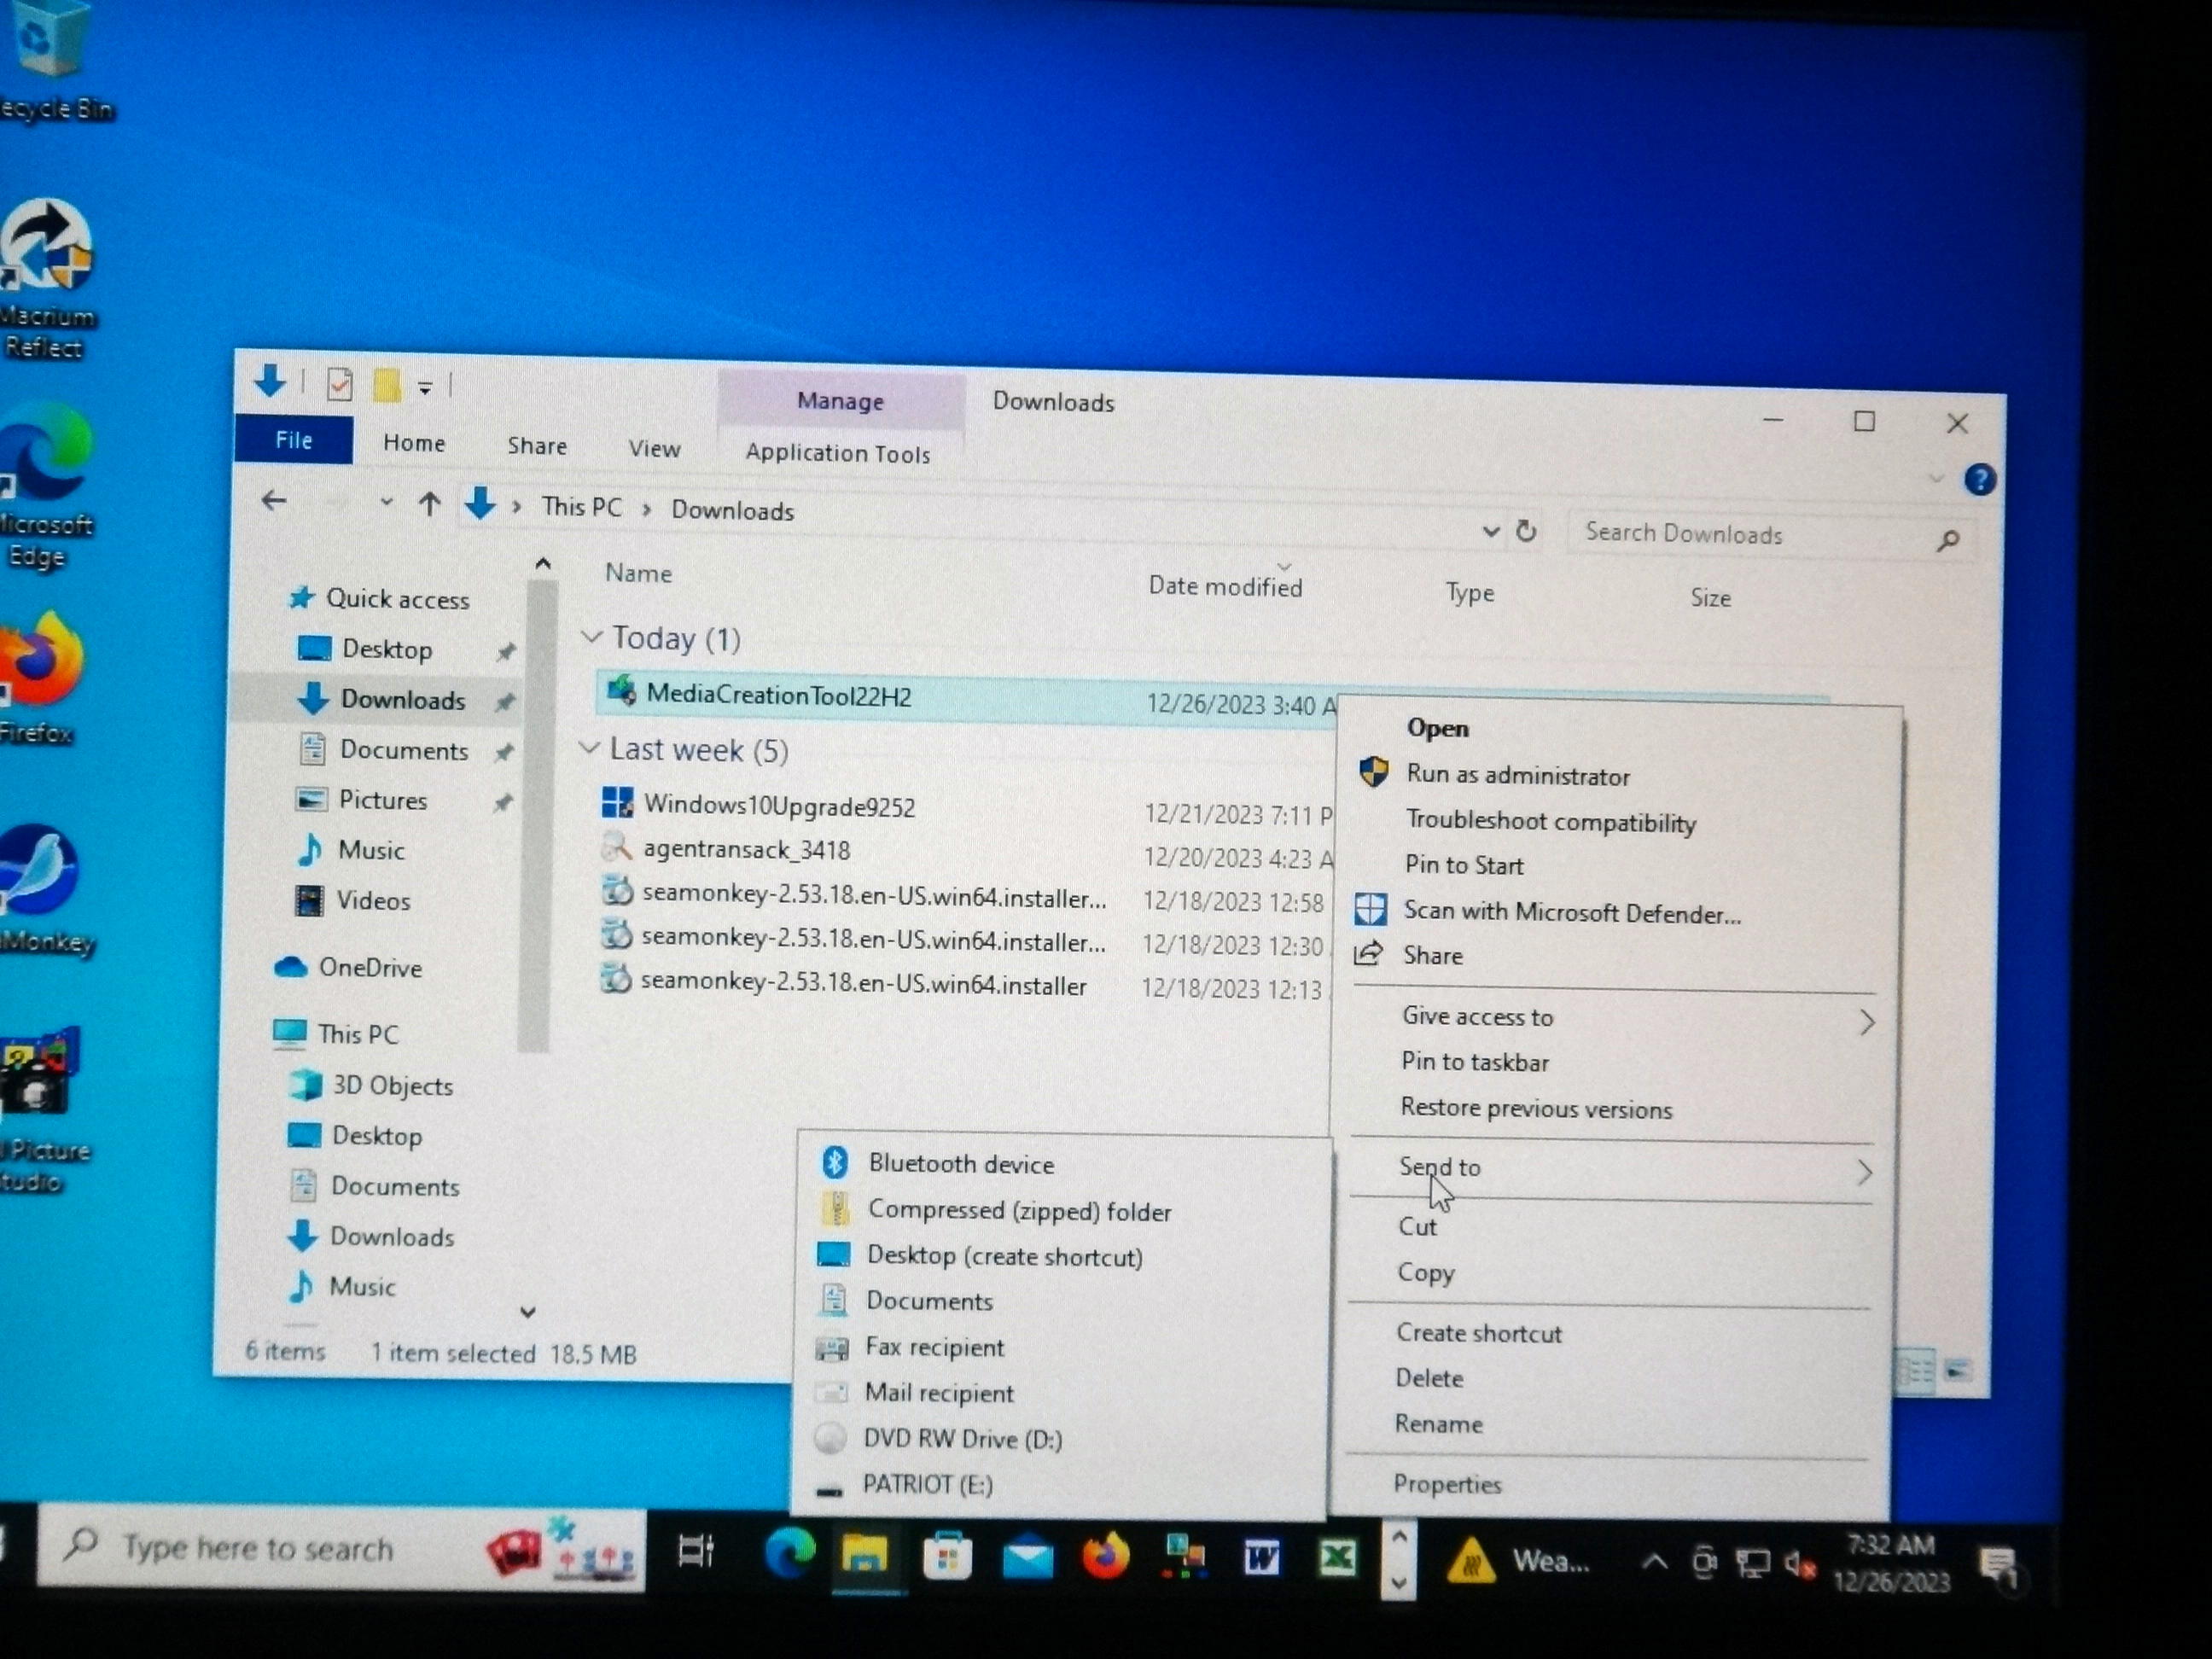Select OneDrive in navigation pane
The image size is (2212, 1659).
point(370,967)
